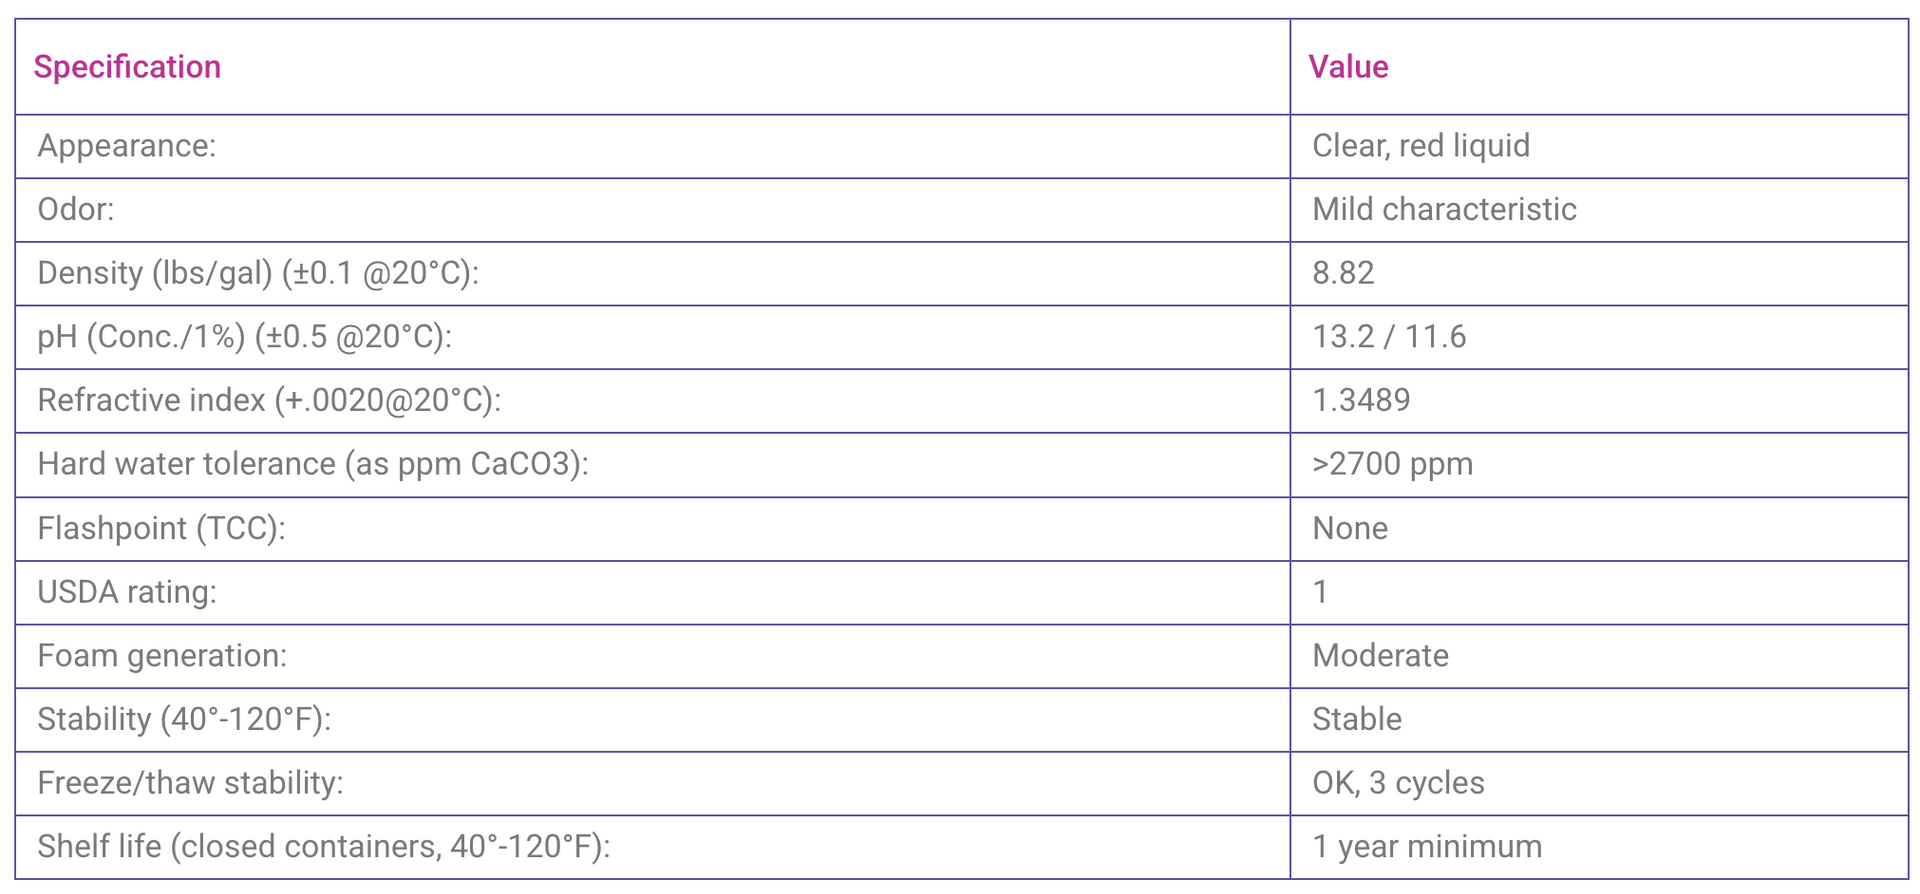The height and width of the screenshot is (894, 1920).
Task: Click the 'Mild characteristic' value cell
Action: coord(1444,210)
